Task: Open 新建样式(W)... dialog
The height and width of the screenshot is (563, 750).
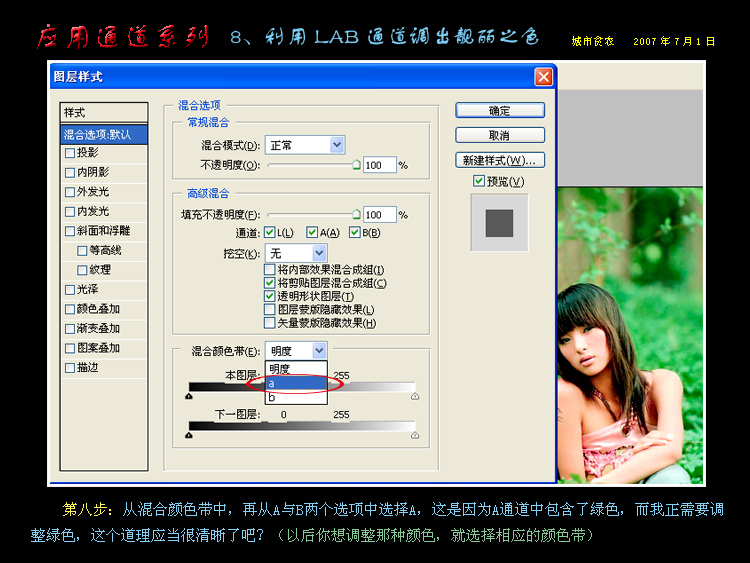Action: (x=500, y=160)
